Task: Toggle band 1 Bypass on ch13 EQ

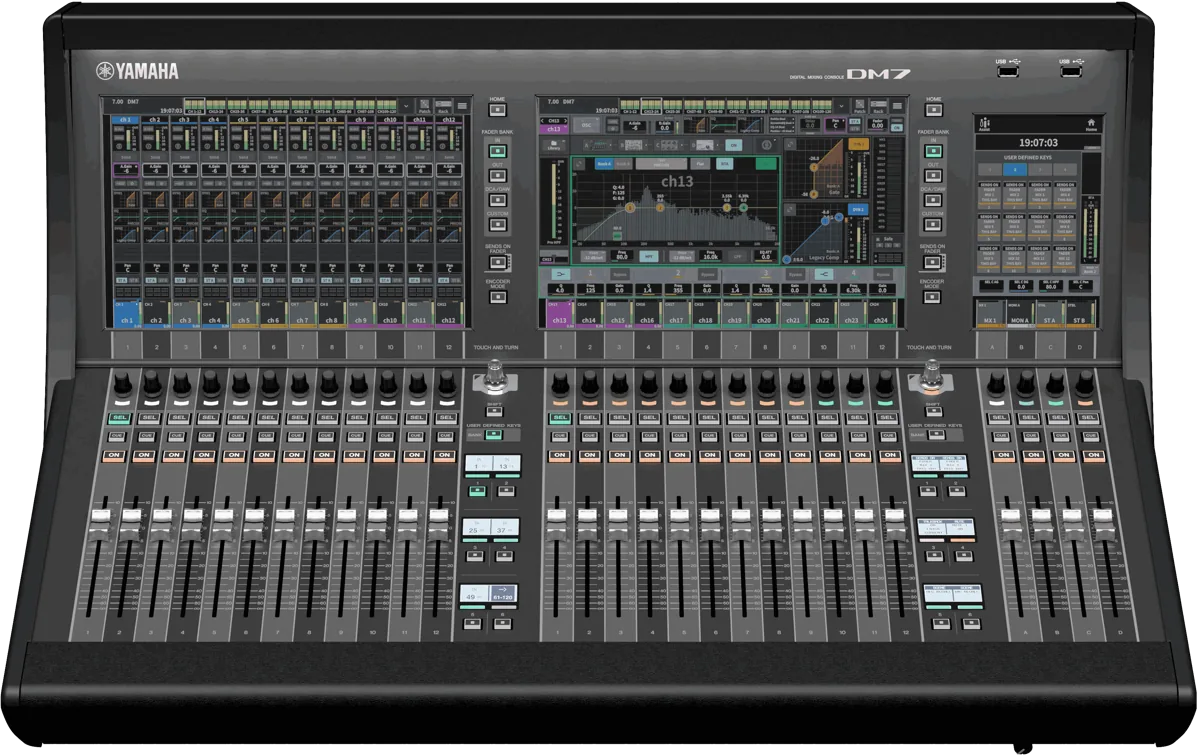Action: click(620, 274)
